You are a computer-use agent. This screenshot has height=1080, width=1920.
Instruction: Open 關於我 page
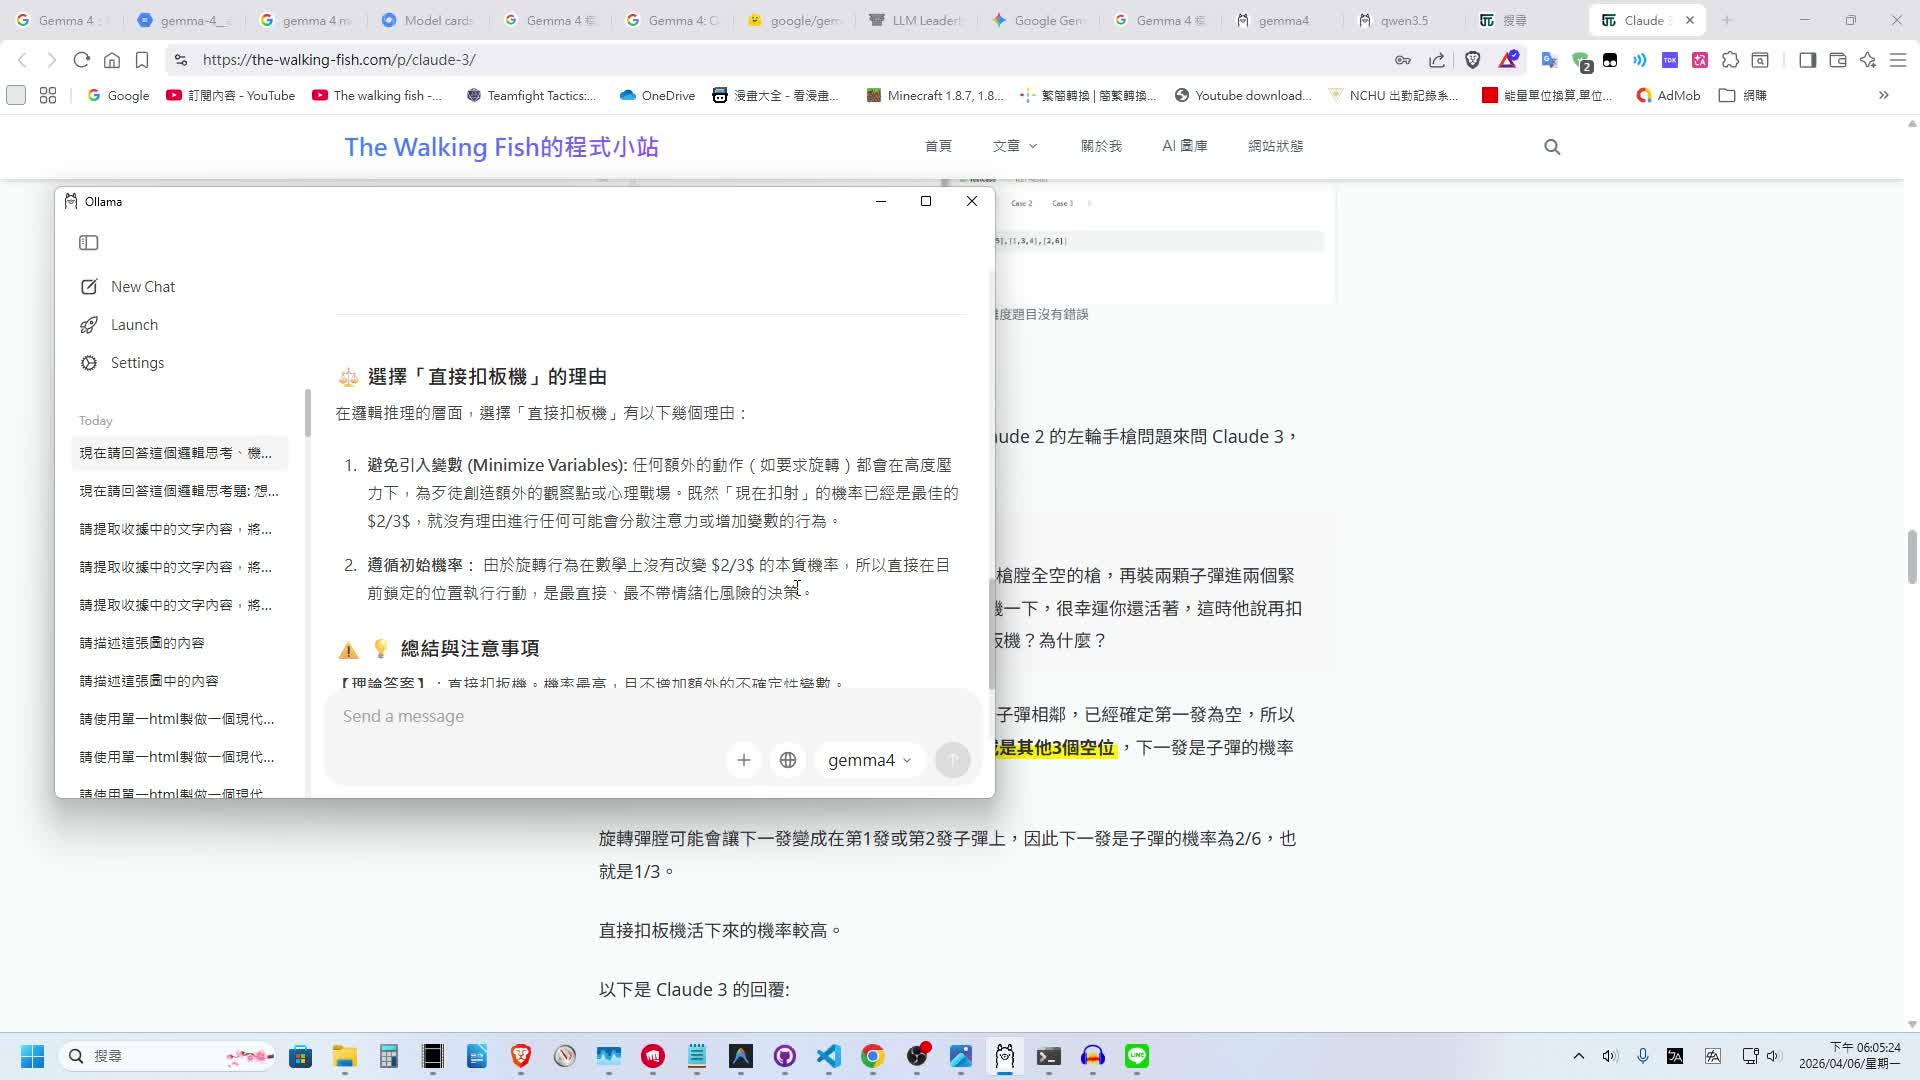tap(1101, 146)
